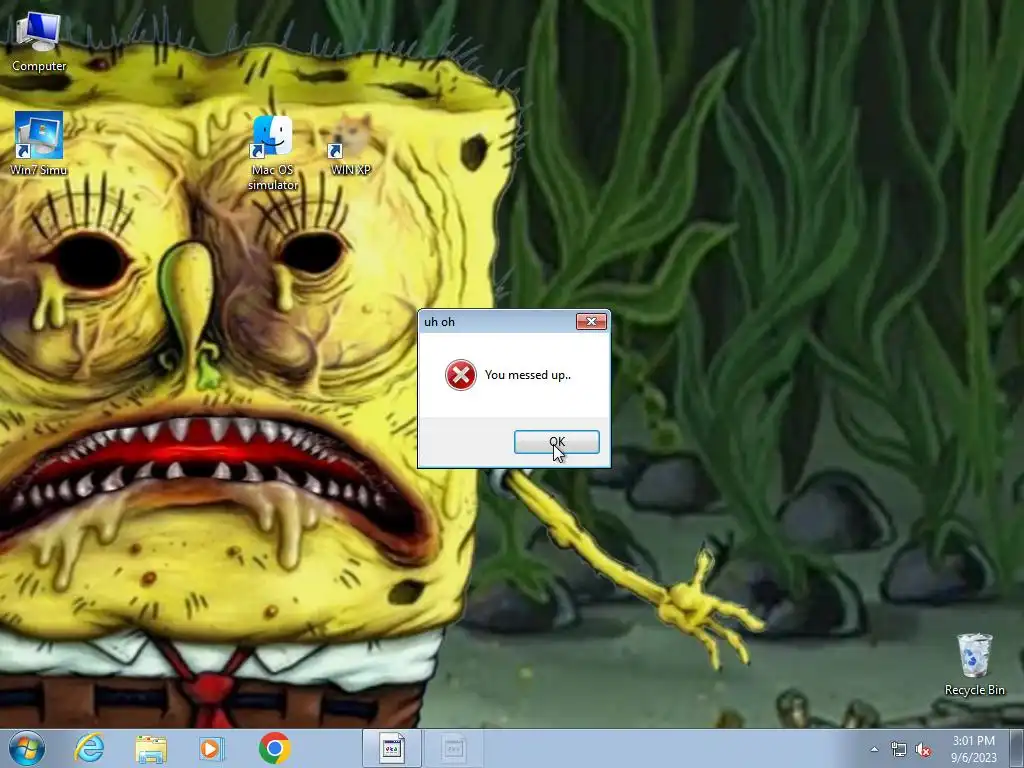Switch to the active program taskbar button

pos(392,748)
